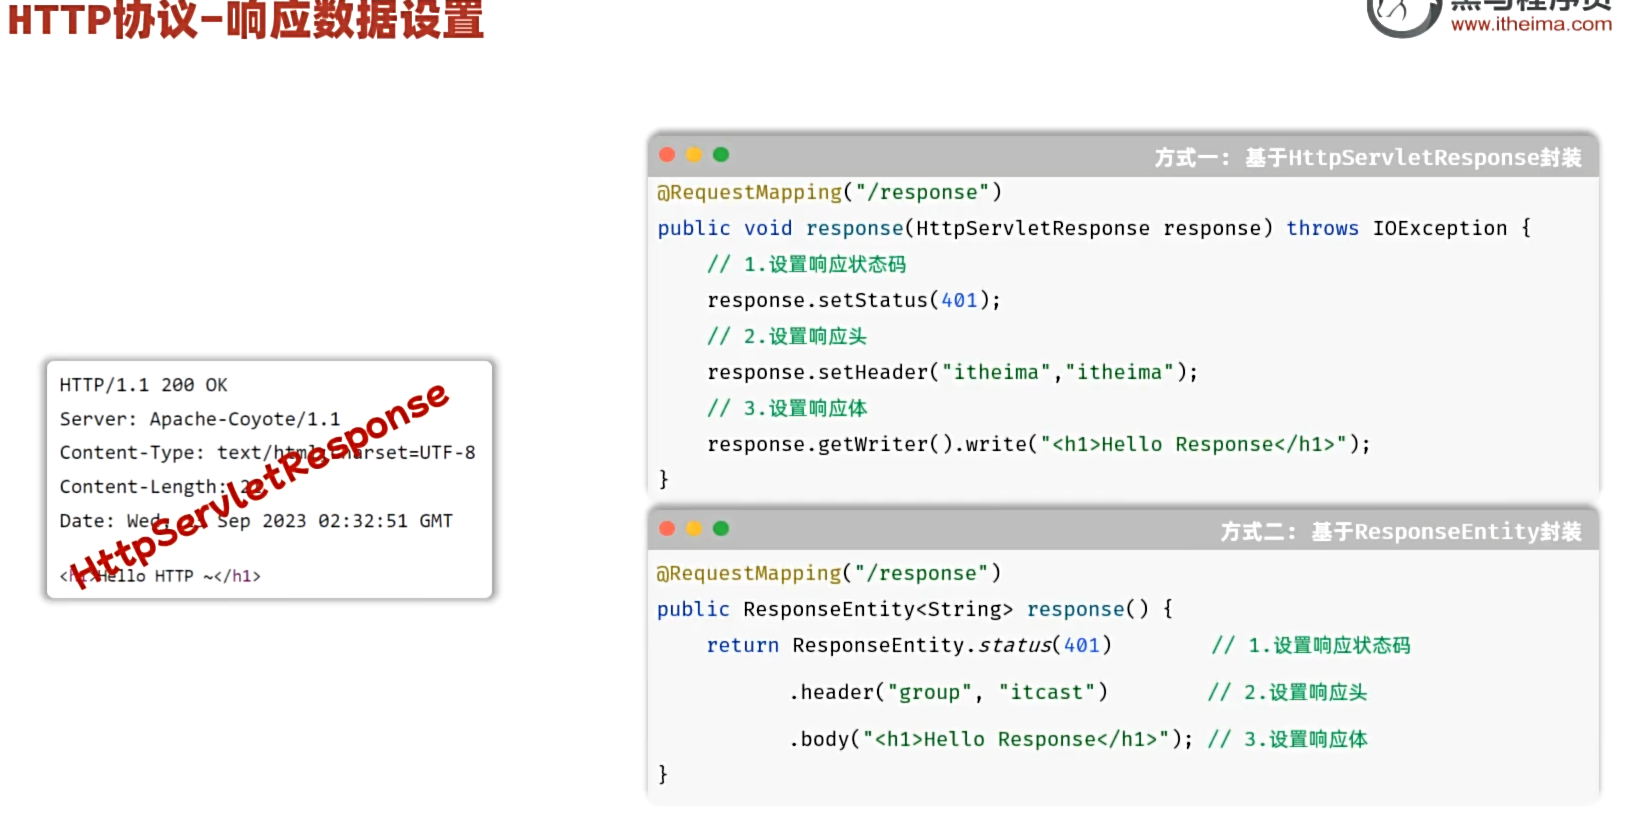
Task: Click the @RequestMapping("/response") annotation in window two
Action: tap(829, 573)
